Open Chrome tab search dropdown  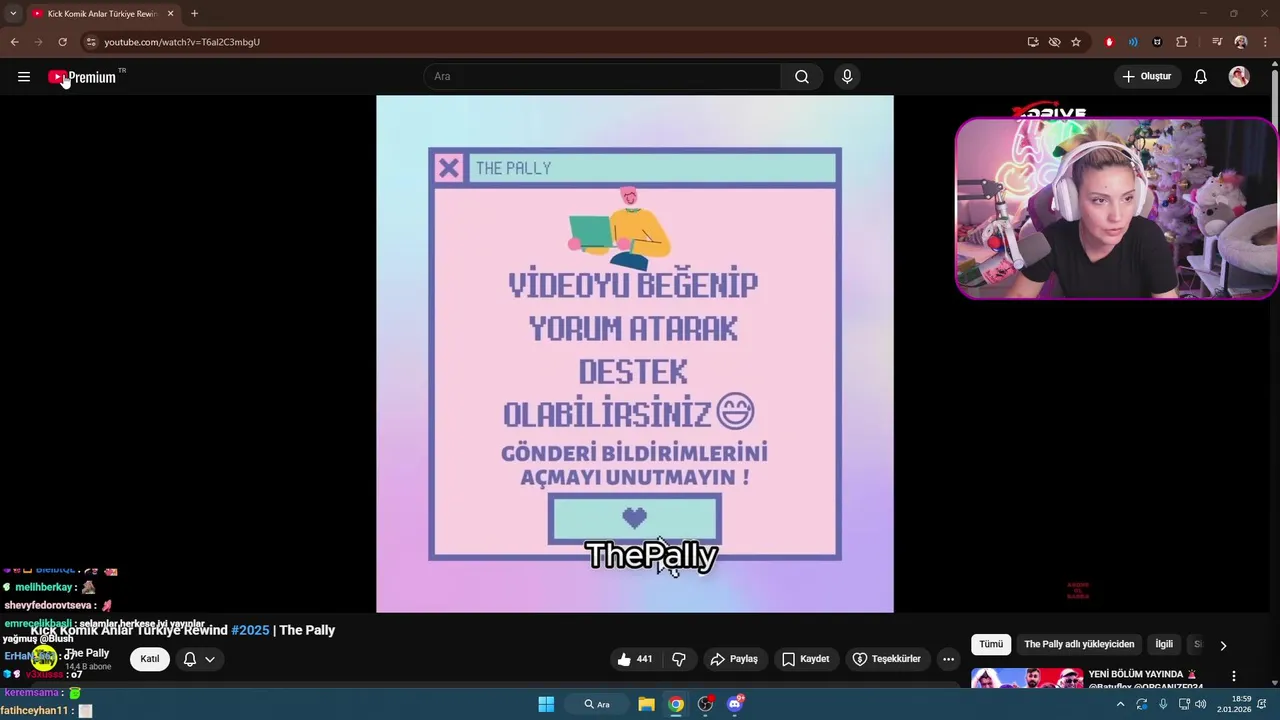pyautogui.click(x=13, y=14)
